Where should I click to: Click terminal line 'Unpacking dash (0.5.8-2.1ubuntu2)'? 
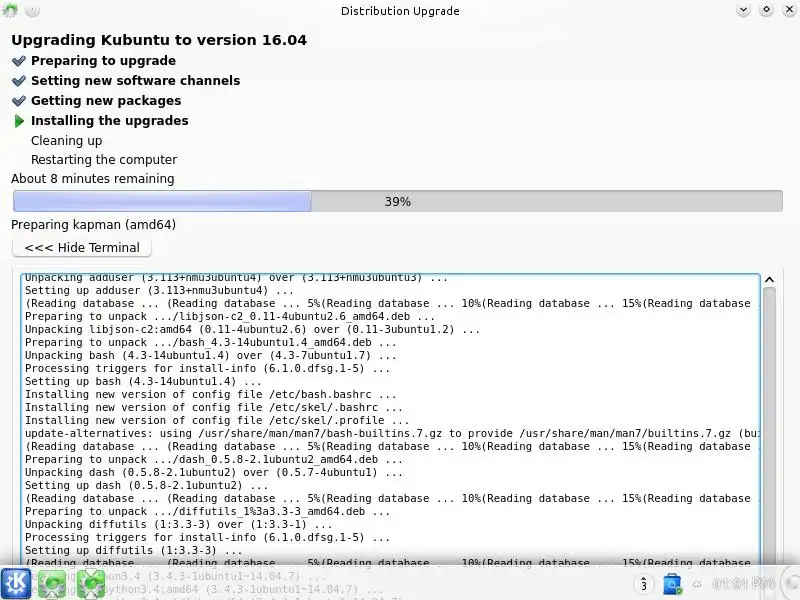tap(214, 472)
